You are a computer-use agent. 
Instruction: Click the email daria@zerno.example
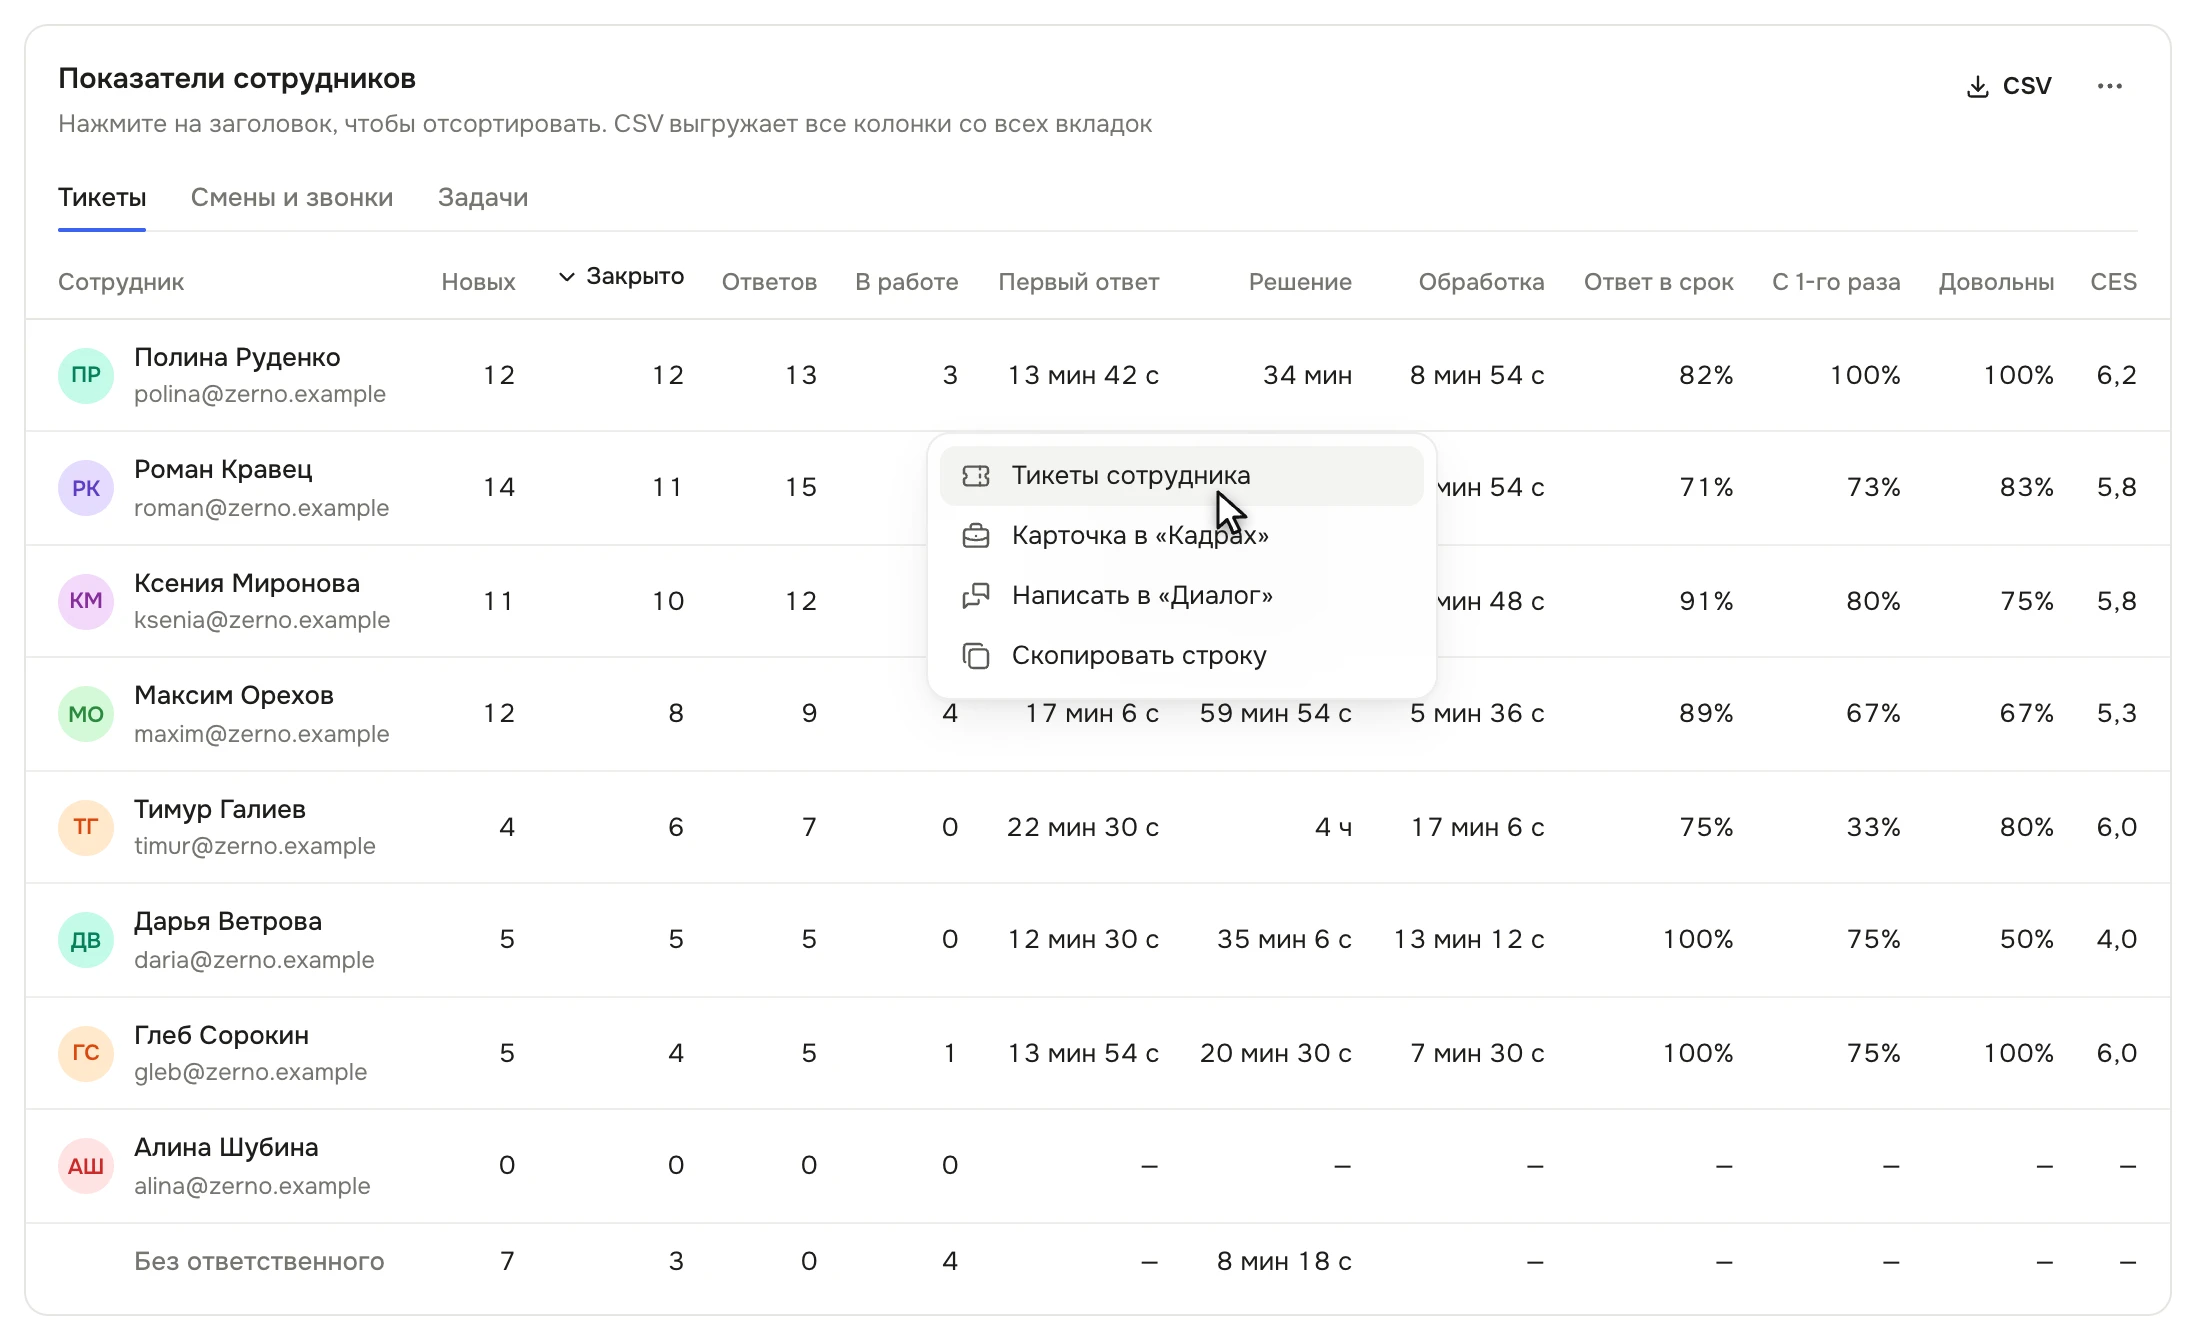(x=254, y=960)
